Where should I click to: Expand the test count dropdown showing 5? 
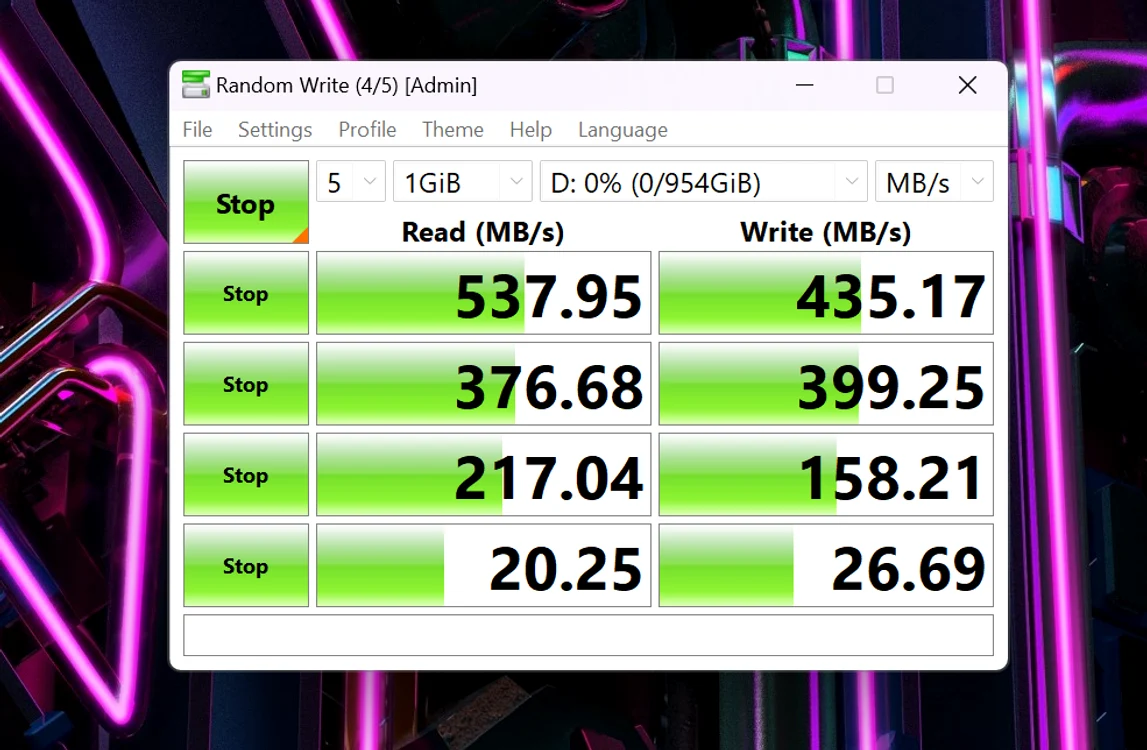point(350,181)
